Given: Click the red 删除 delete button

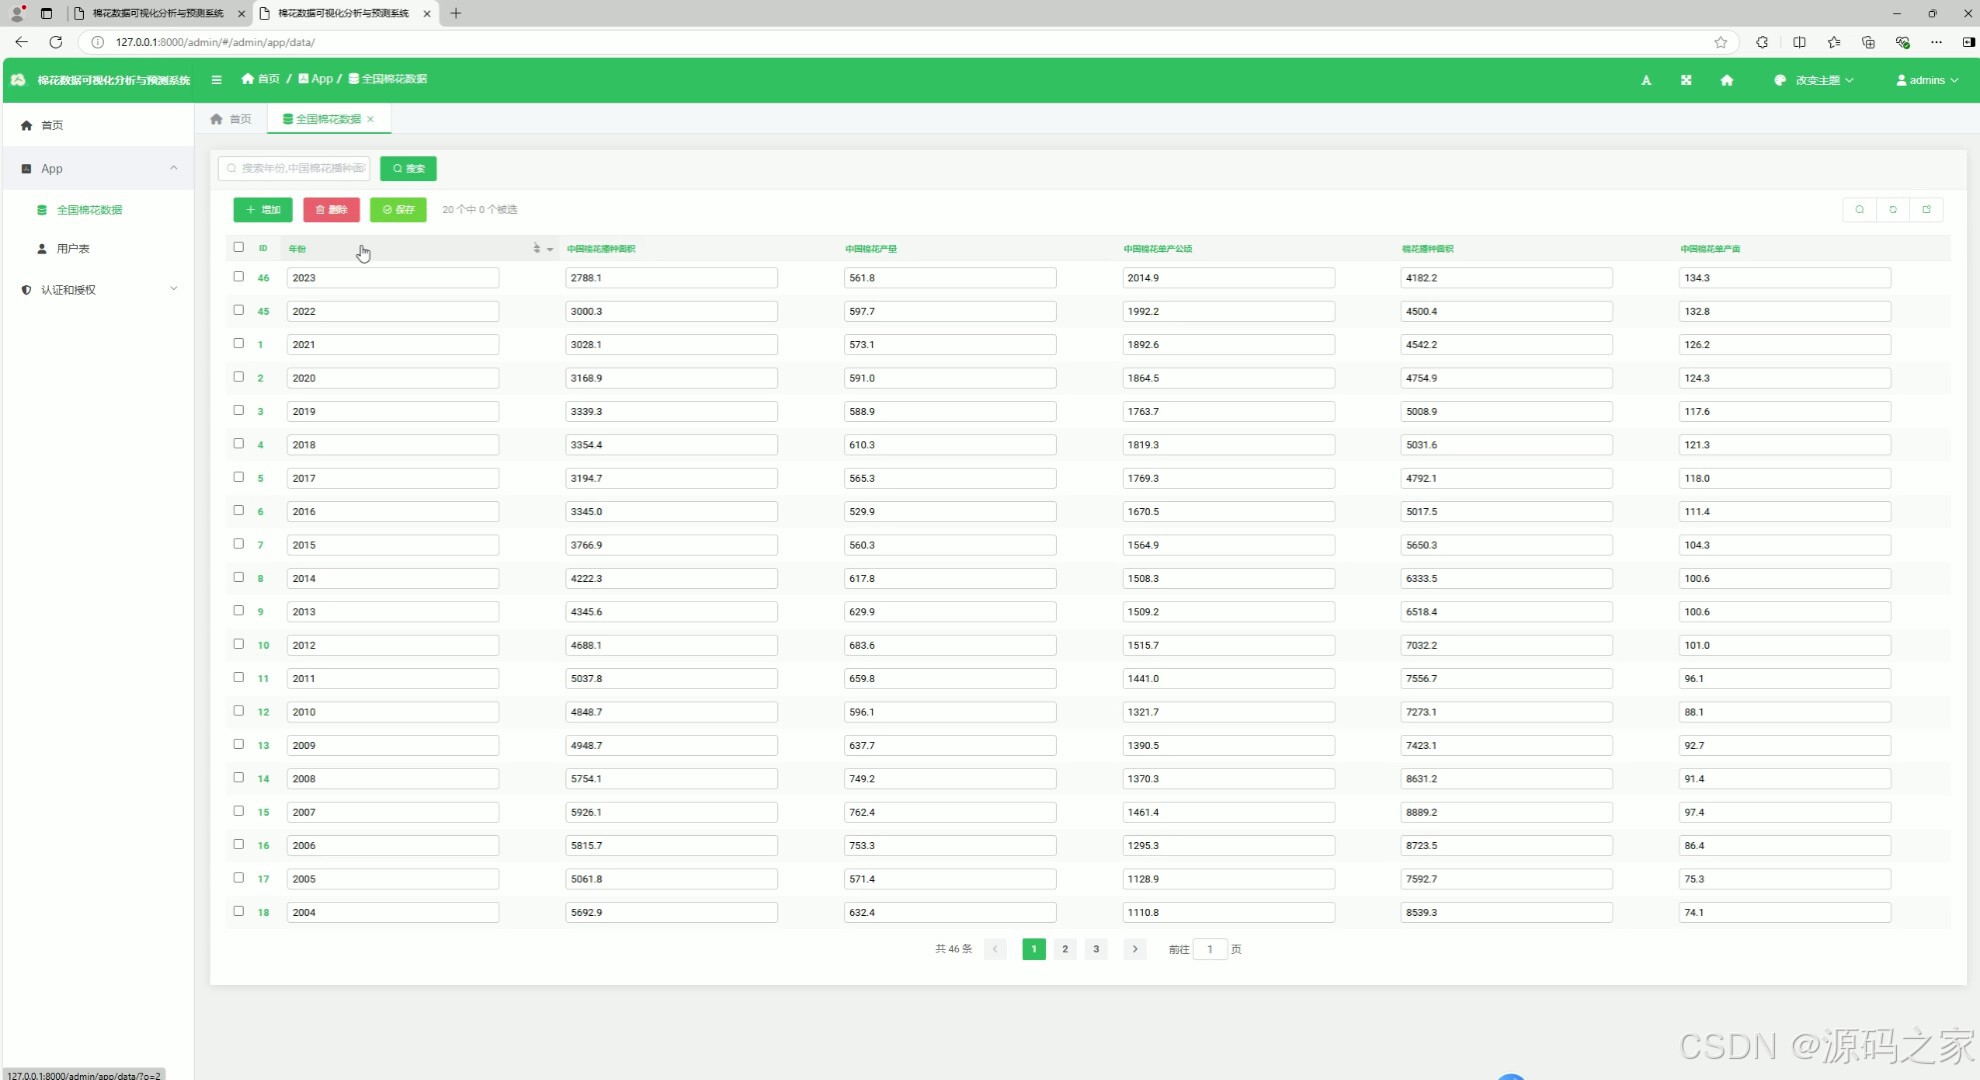Looking at the screenshot, I should pyautogui.click(x=331, y=209).
